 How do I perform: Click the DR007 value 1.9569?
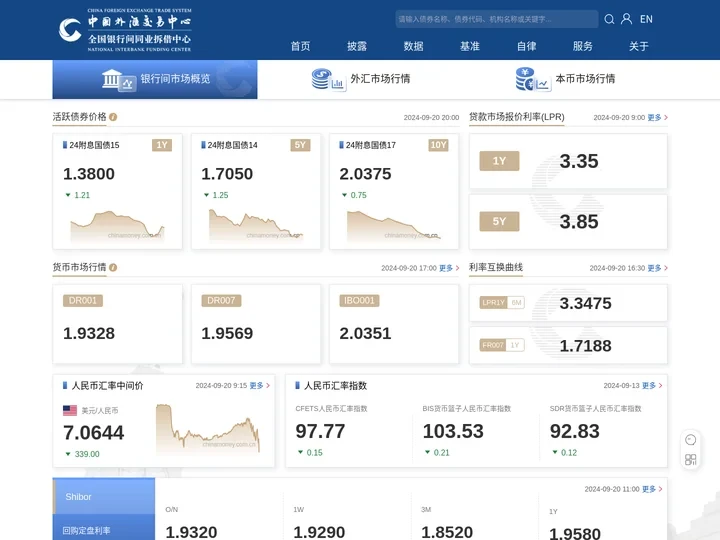click(227, 333)
